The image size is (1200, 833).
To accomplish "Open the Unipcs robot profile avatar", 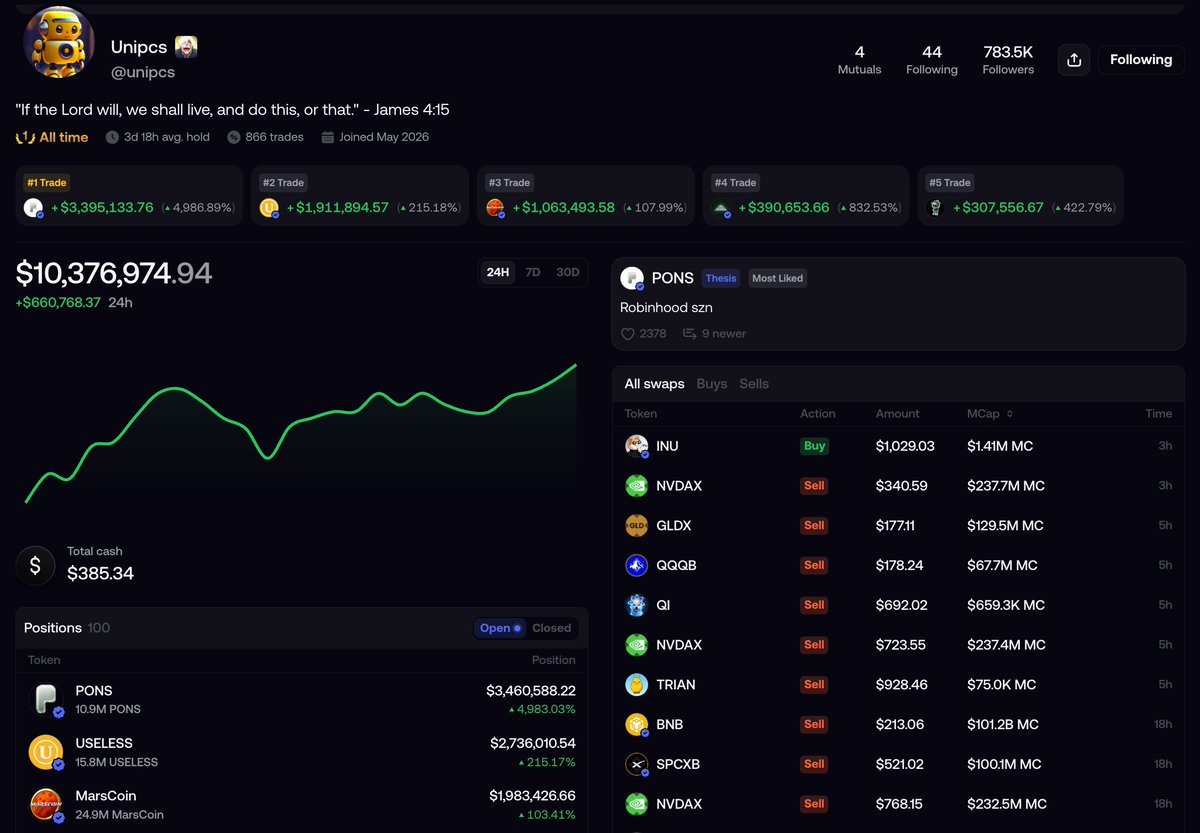I will (59, 43).
